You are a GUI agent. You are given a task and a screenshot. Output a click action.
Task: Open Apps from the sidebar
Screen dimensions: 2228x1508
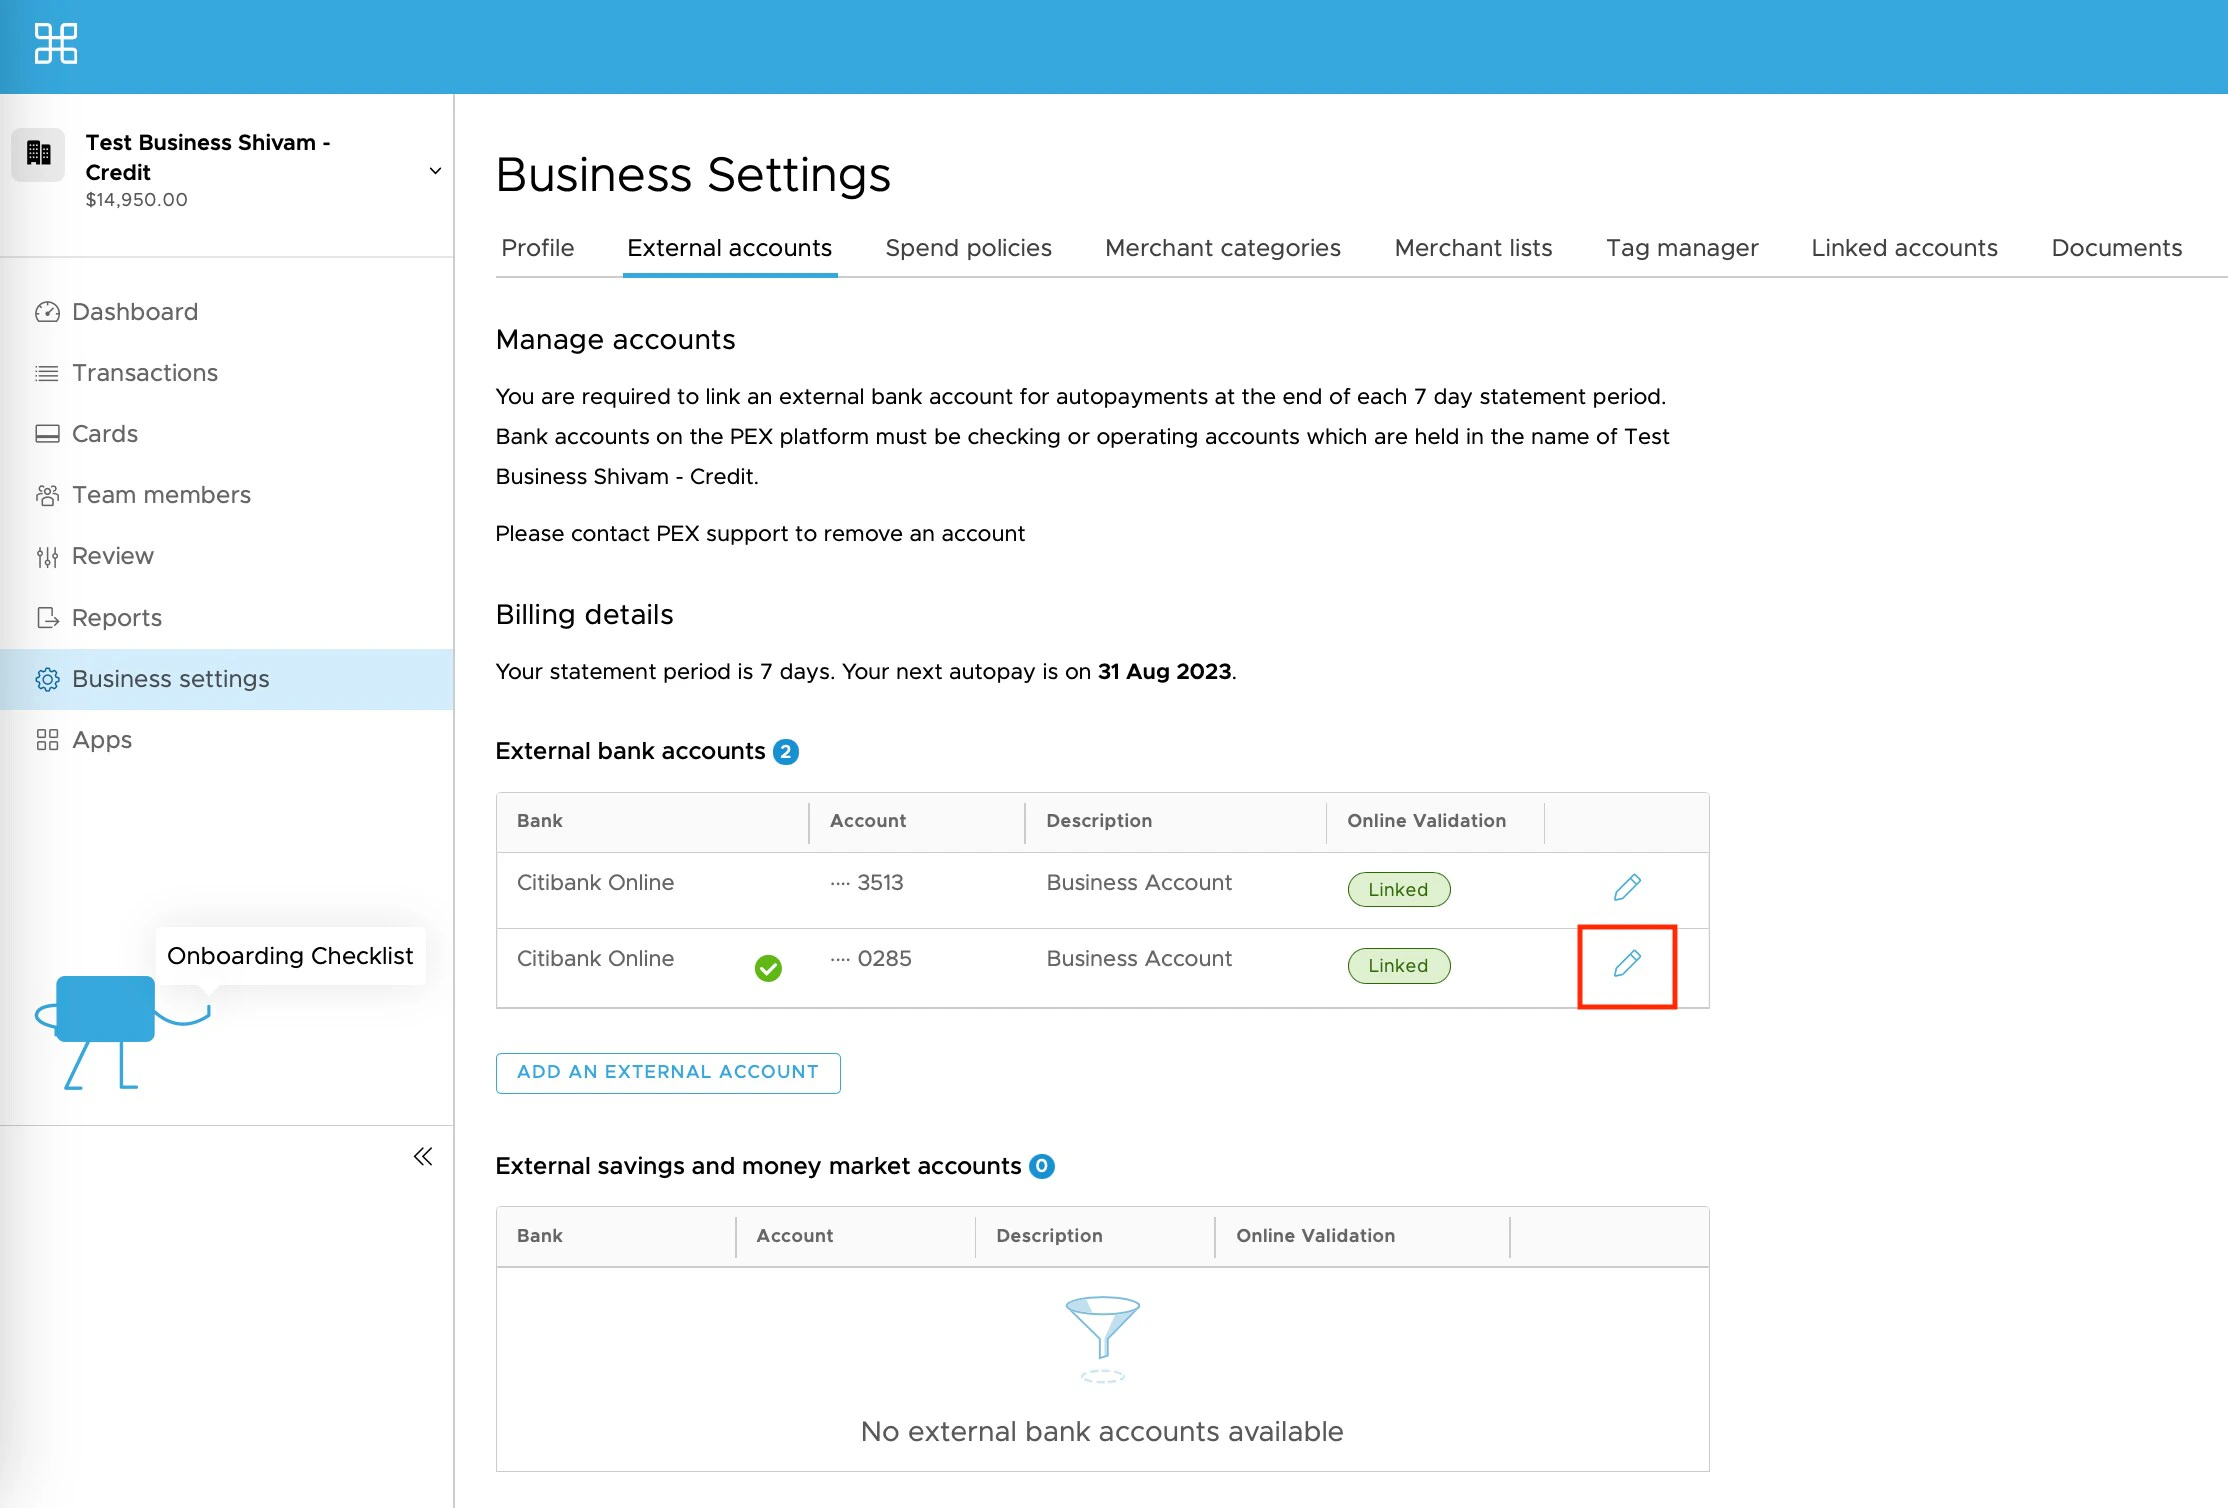101,740
